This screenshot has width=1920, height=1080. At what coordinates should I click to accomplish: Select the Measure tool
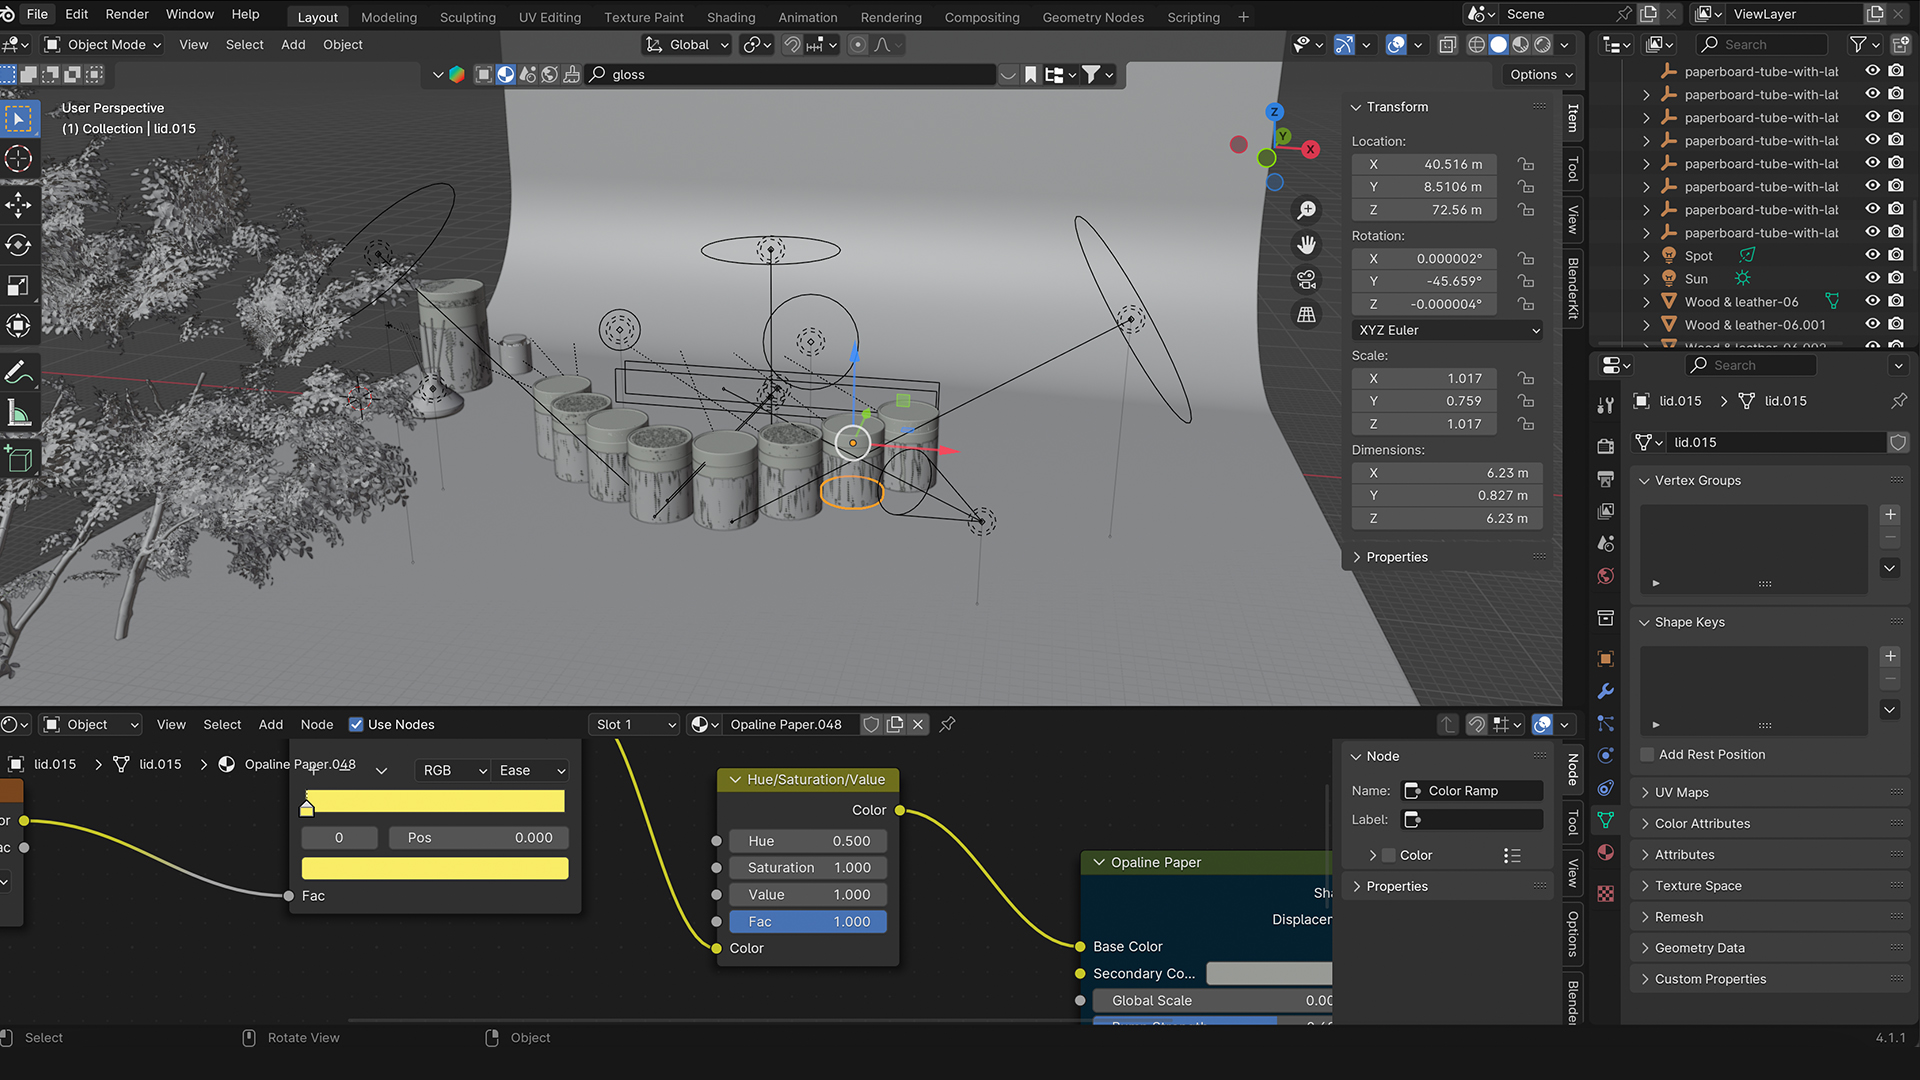pos(18,413)
